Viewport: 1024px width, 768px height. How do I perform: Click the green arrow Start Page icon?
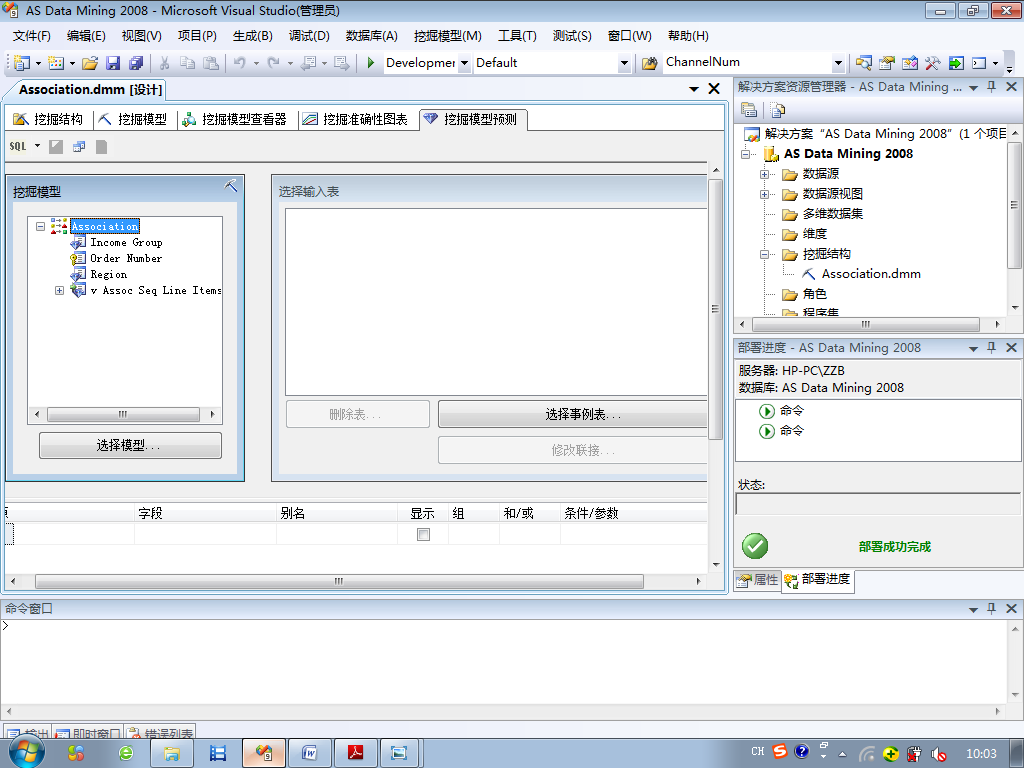click(x=956, y=63)
